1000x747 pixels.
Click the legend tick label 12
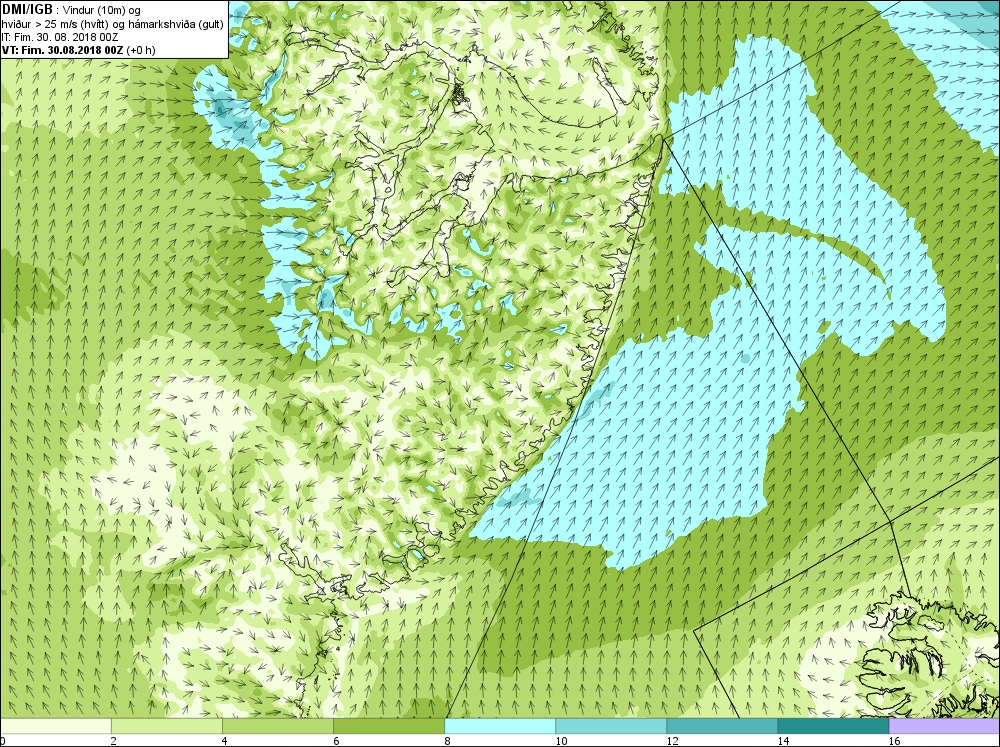672,741
